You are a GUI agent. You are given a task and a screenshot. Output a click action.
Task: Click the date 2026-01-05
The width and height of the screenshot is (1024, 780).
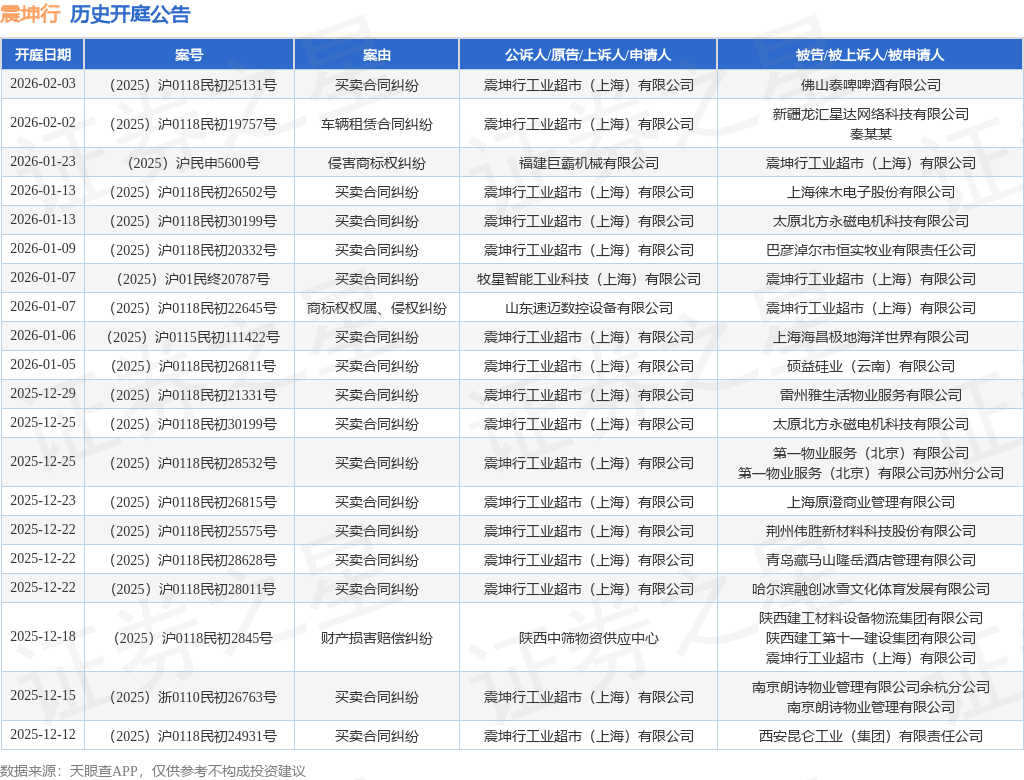click(42, 365)
